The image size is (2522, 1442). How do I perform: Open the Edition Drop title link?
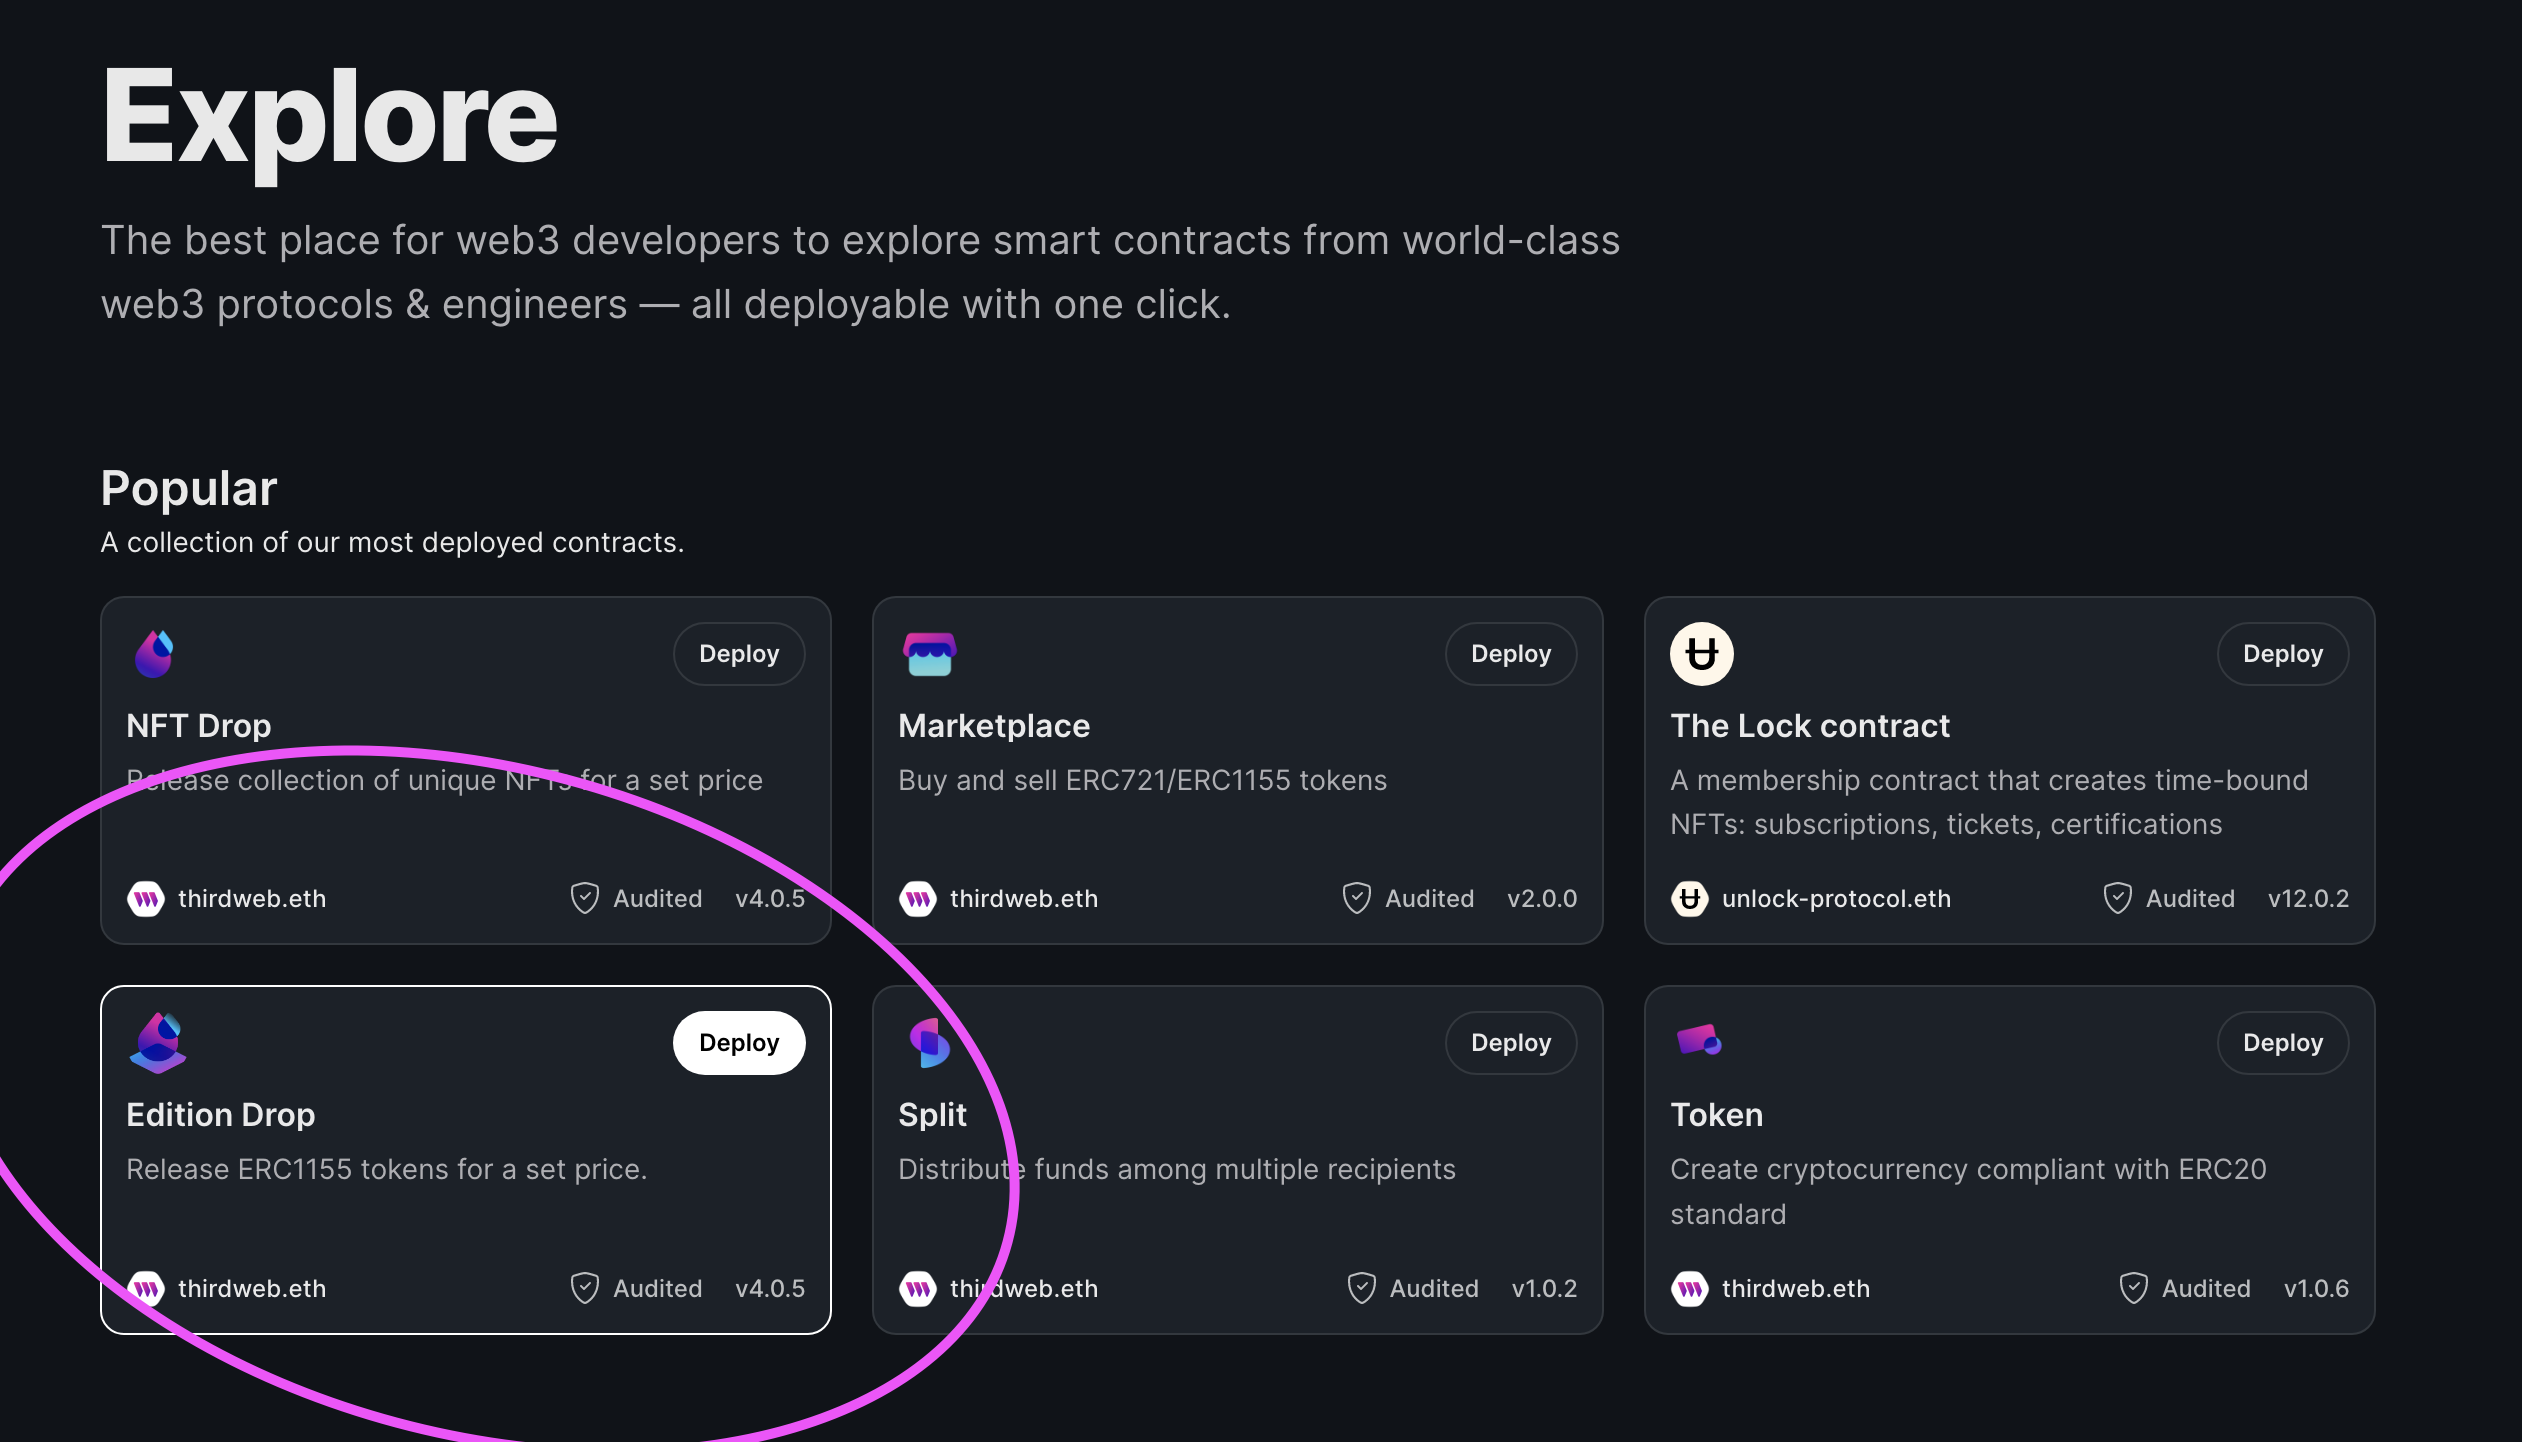pyautogui.click(x=221, y=1115)
